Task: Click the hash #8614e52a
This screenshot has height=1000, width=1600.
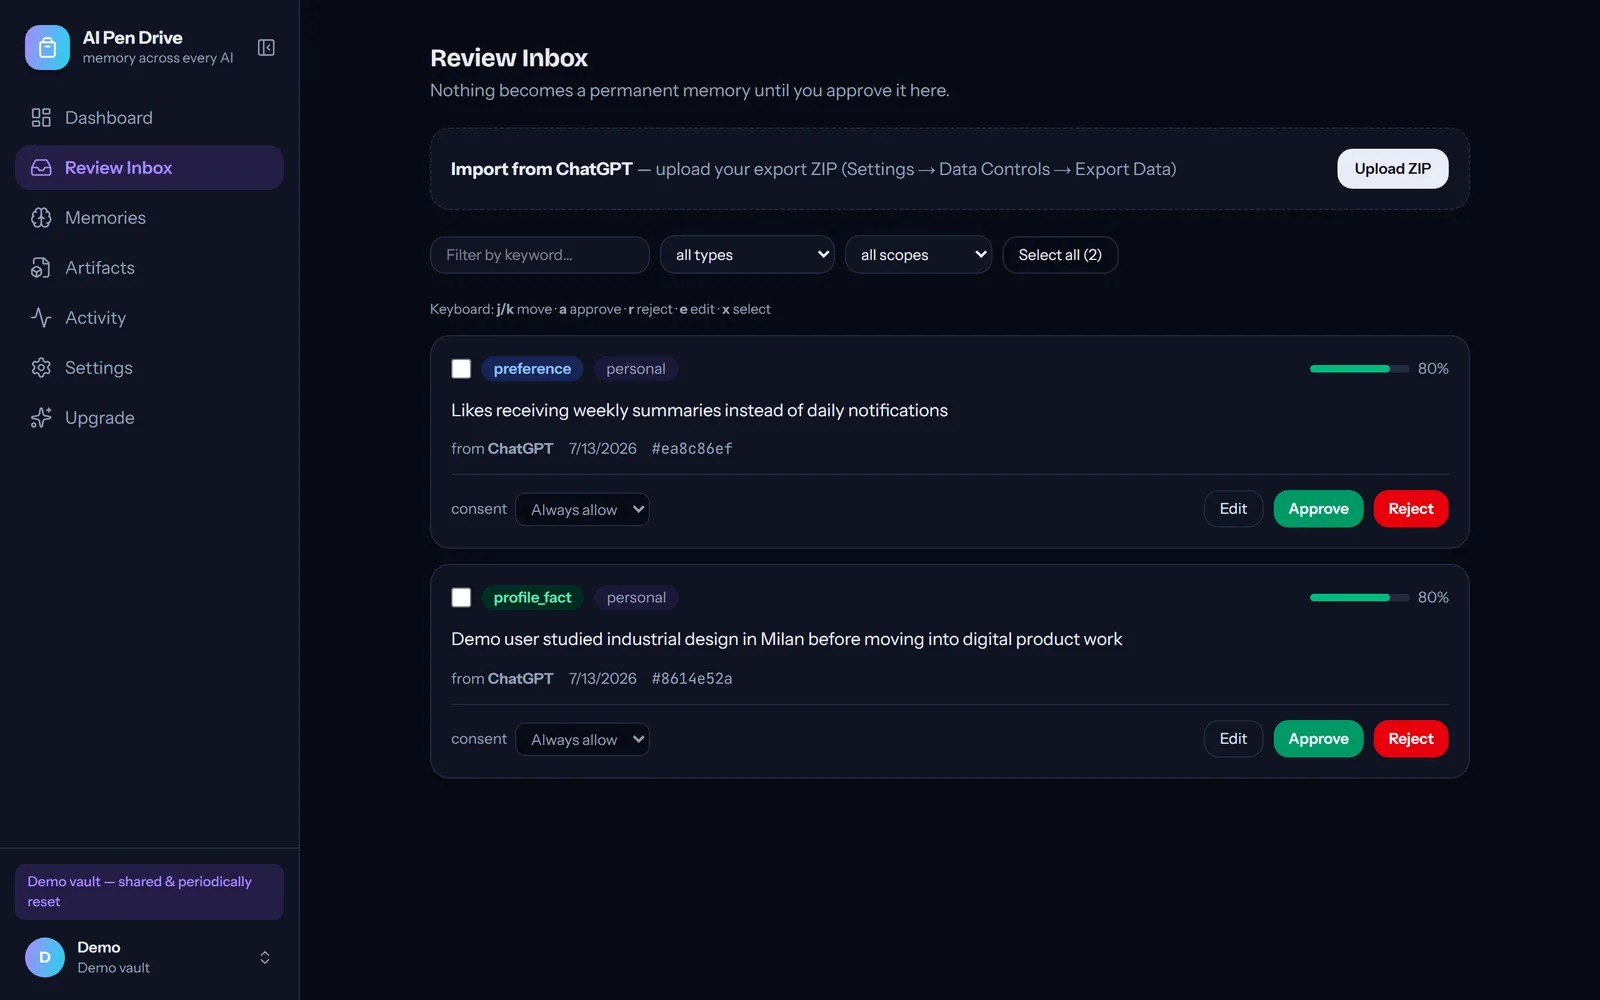Action: click(x=692, y=679)
